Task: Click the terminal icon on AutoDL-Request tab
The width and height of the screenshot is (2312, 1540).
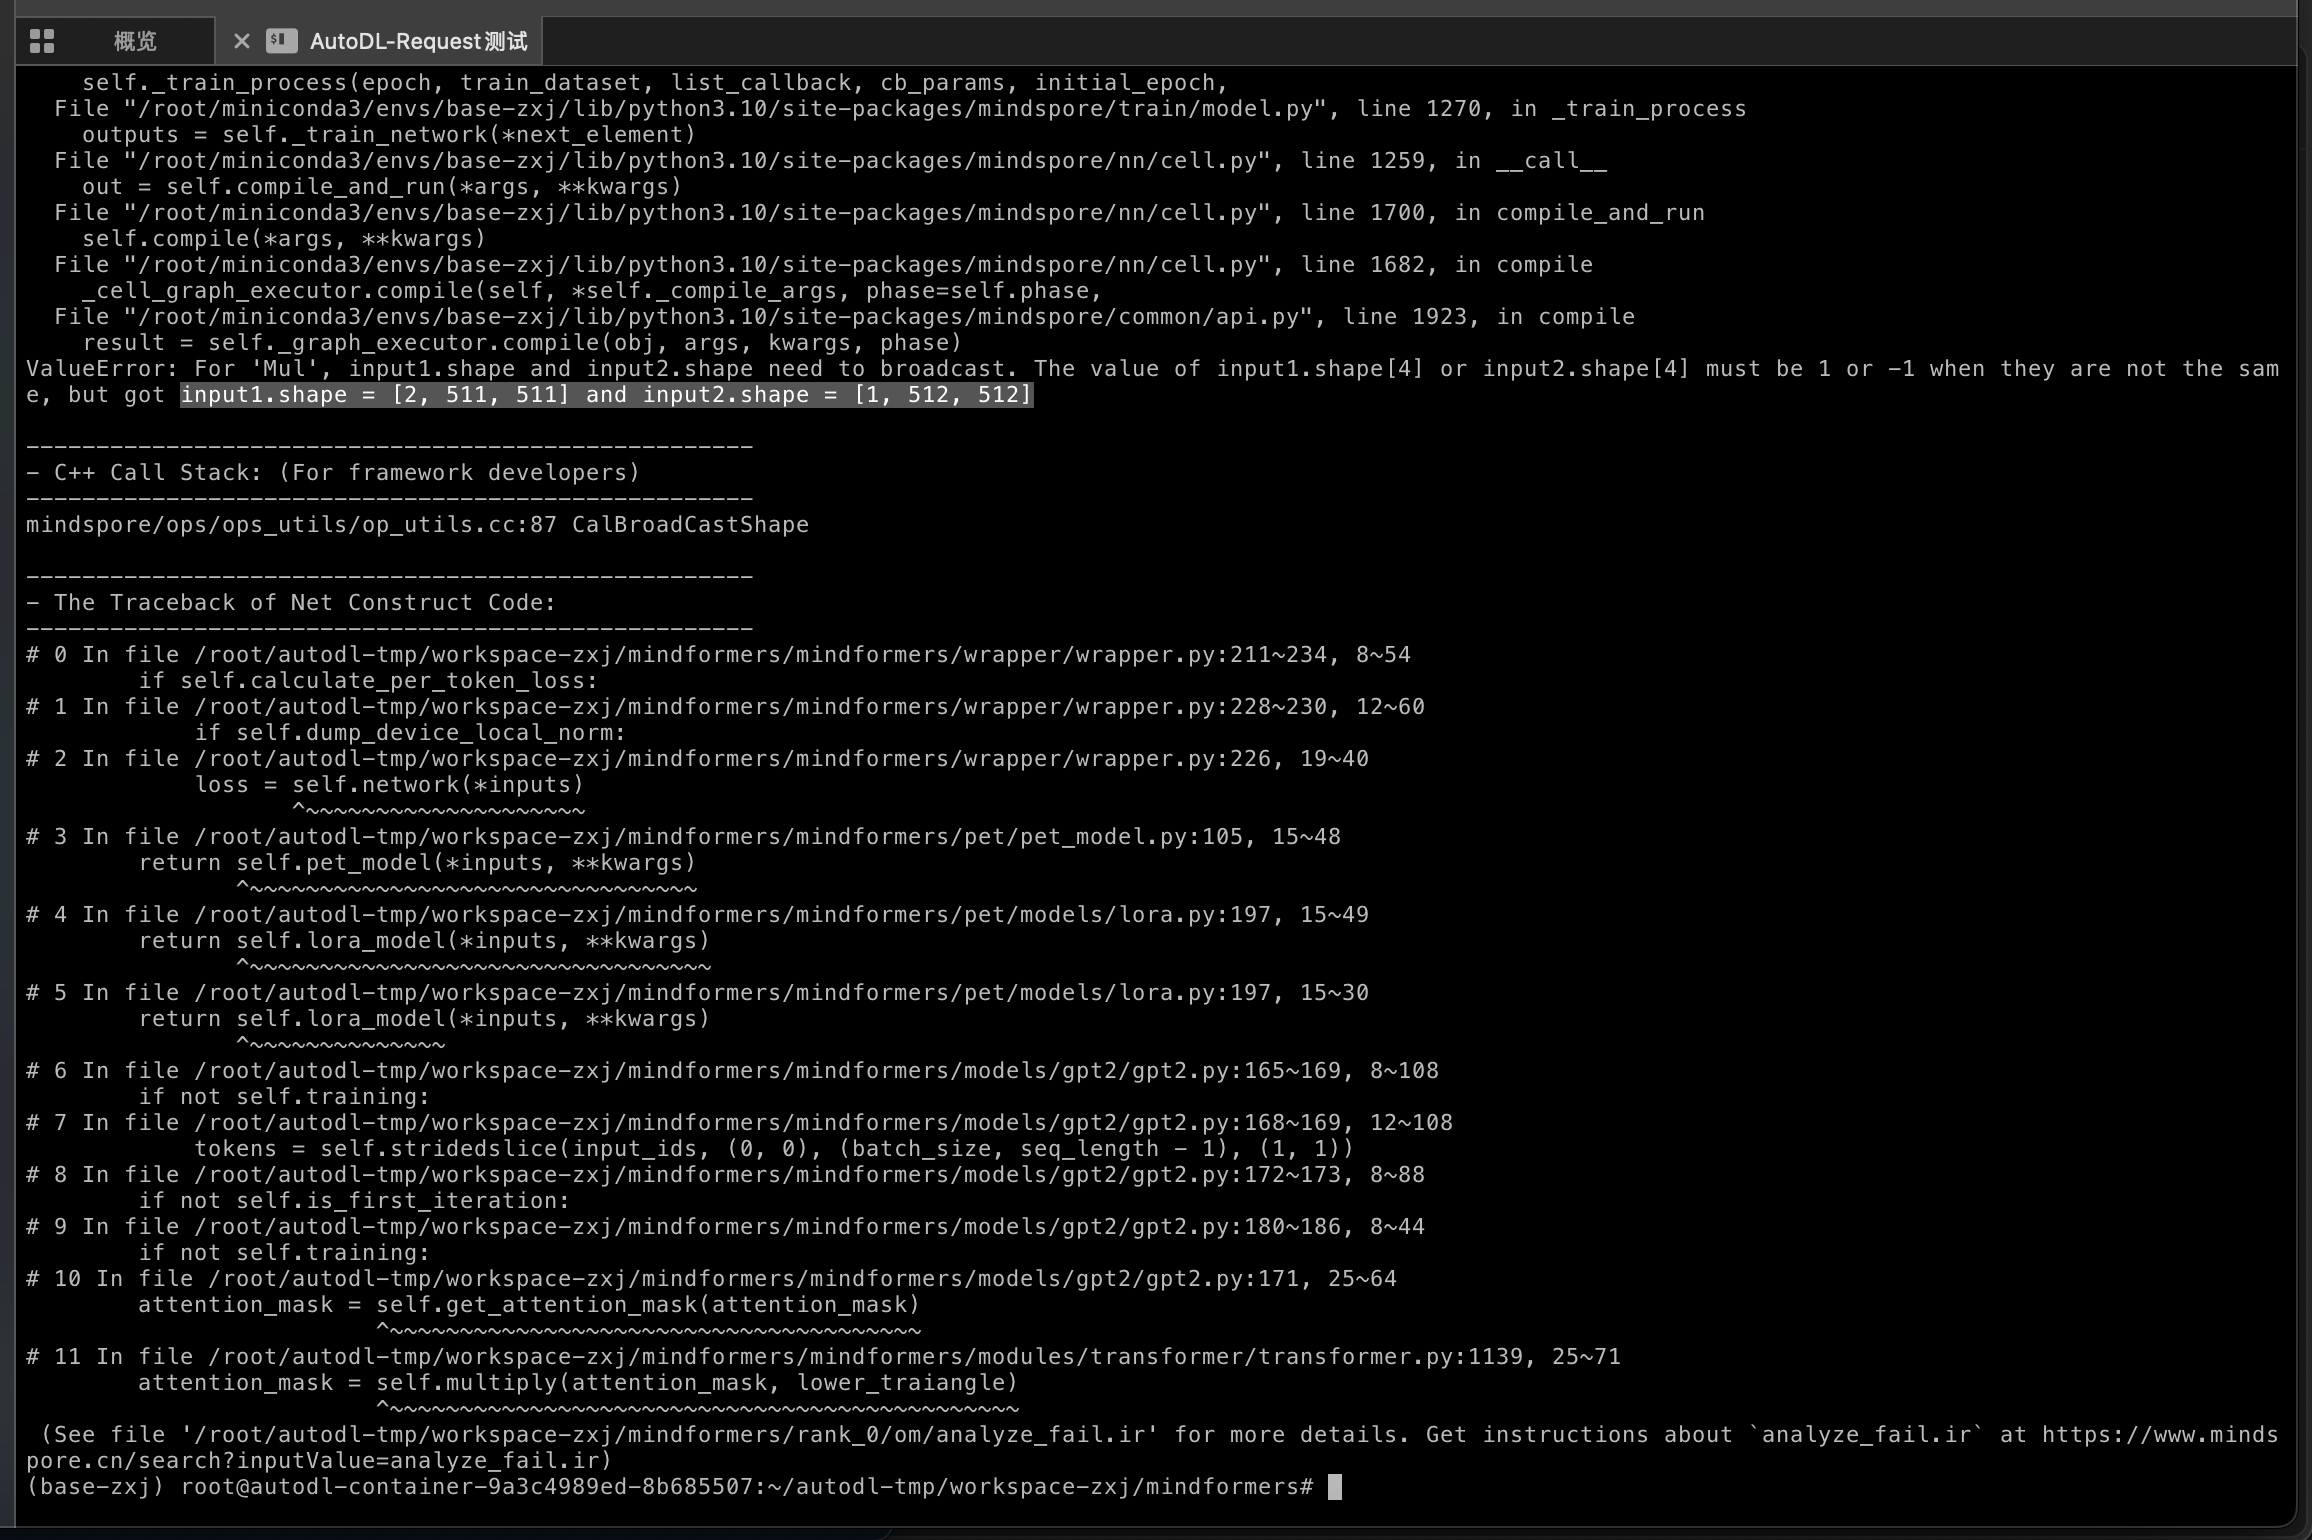Action: click(281, 41)
